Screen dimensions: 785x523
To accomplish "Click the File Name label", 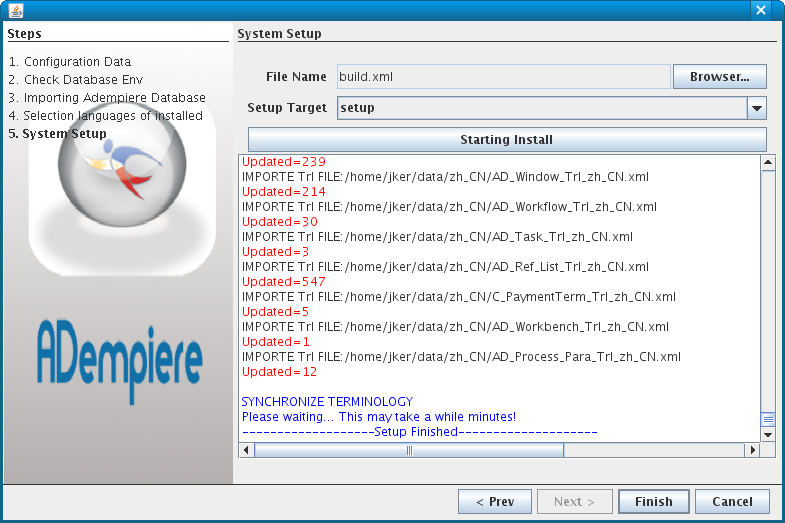I will [296, 77].
